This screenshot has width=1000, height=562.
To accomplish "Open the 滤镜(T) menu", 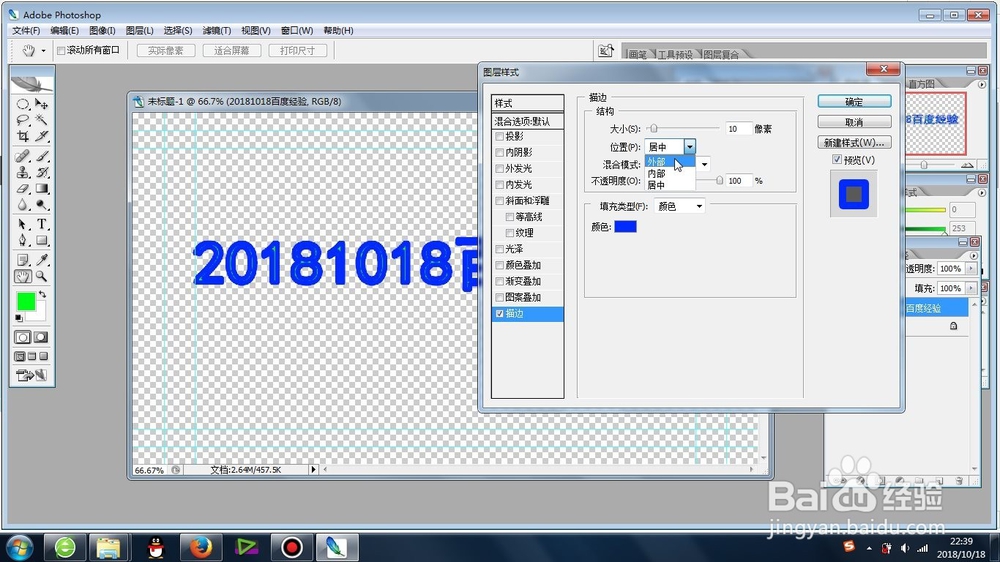I will click(217, 31).
